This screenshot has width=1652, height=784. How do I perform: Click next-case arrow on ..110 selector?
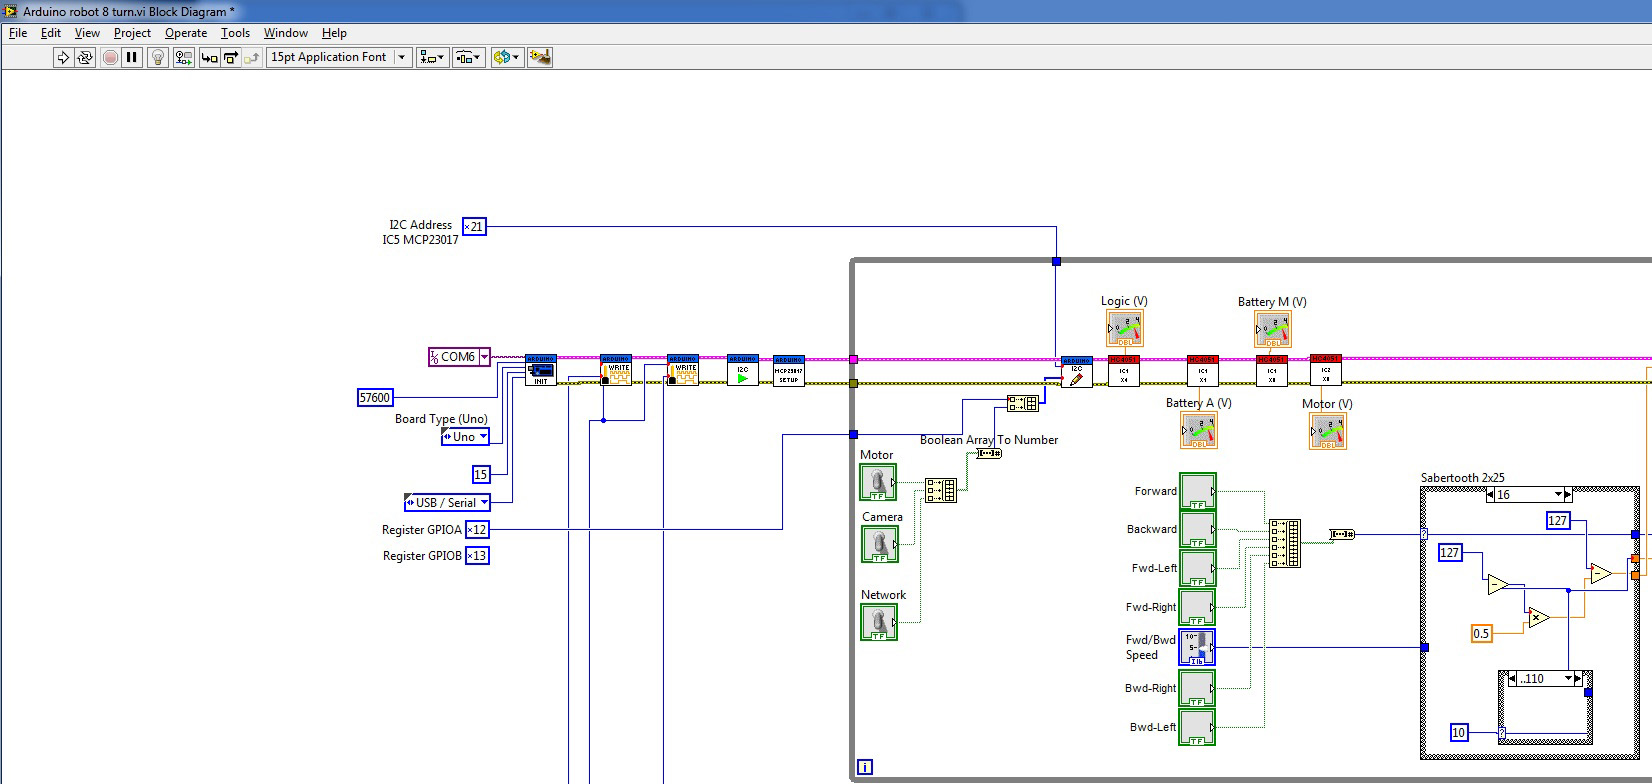[1578, 678]
